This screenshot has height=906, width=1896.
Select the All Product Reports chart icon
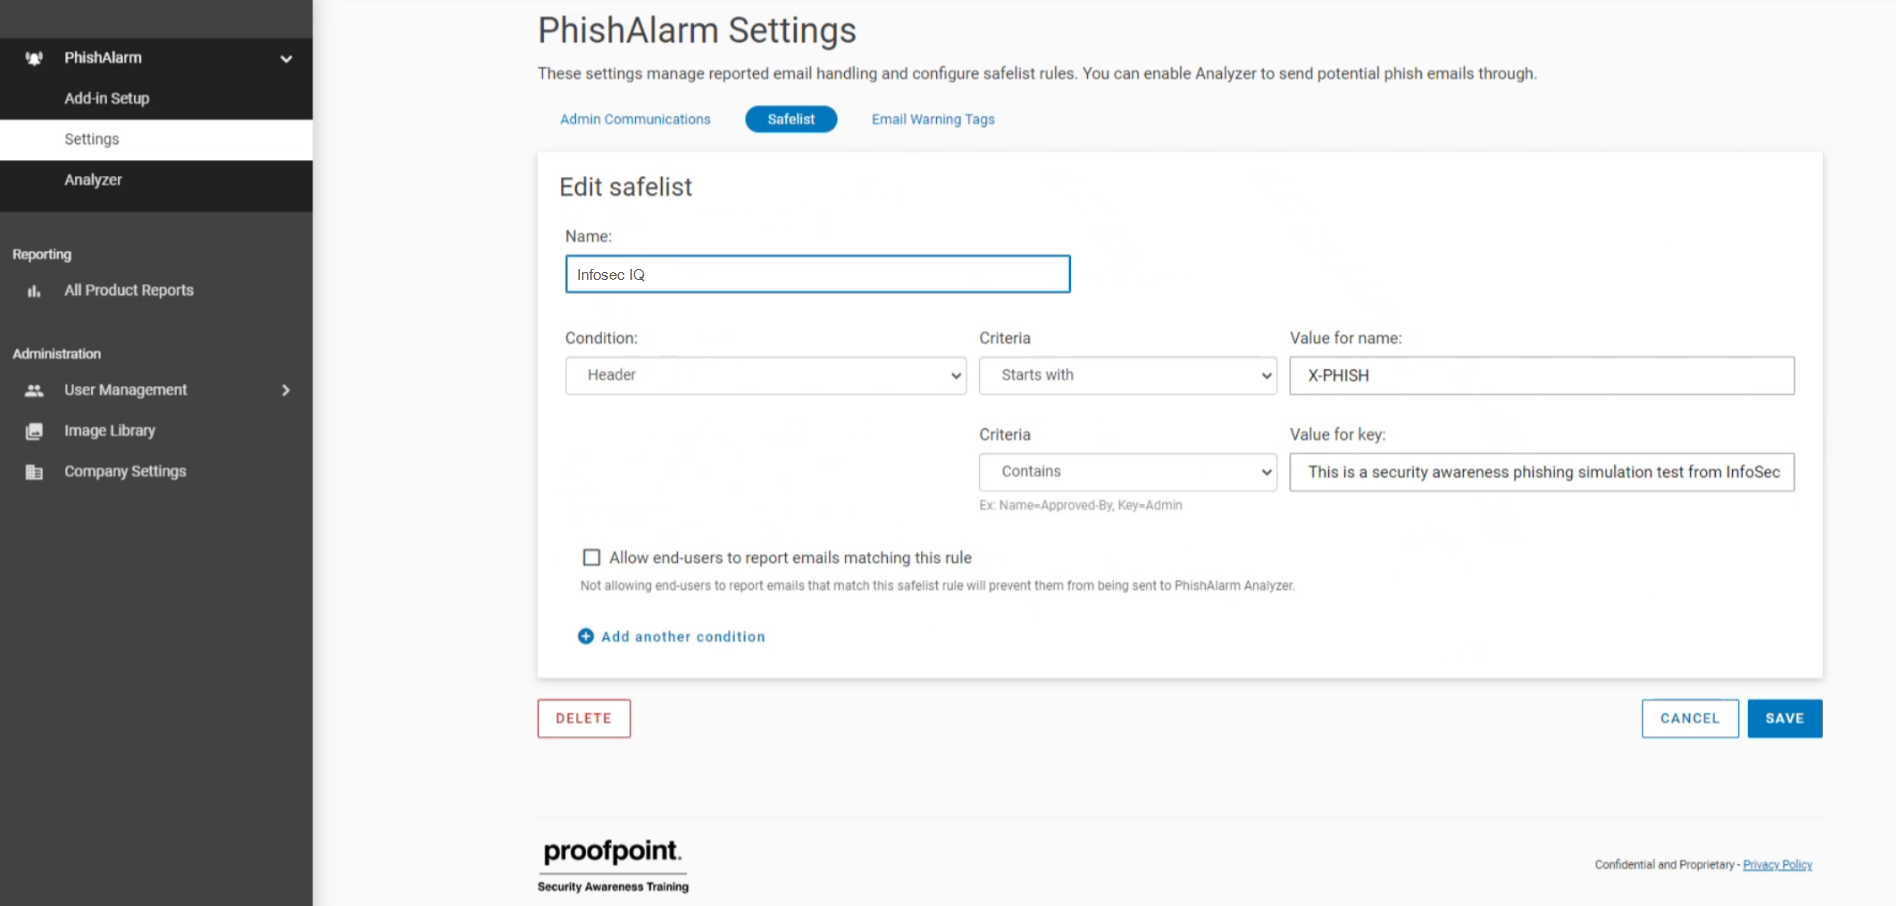coord(34,291)
